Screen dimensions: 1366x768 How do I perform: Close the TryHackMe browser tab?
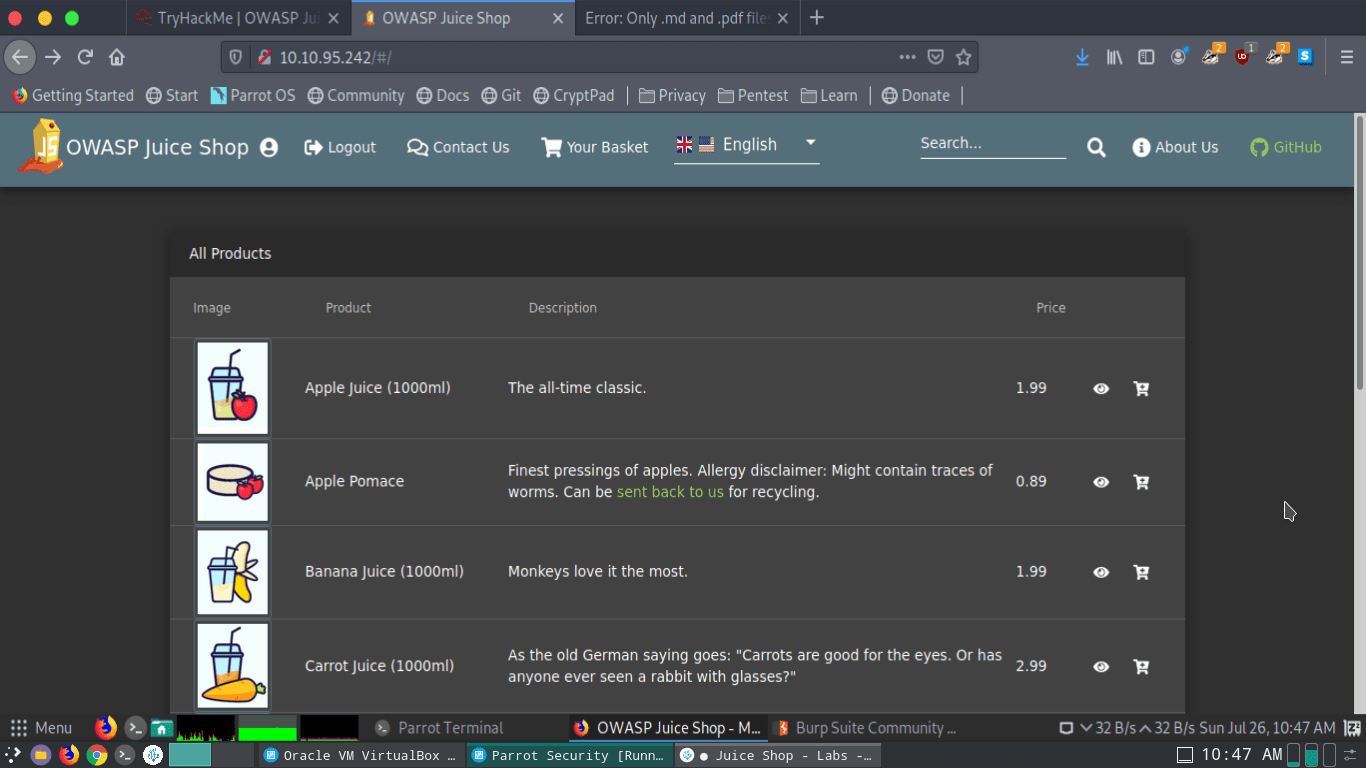coord(333,18)
